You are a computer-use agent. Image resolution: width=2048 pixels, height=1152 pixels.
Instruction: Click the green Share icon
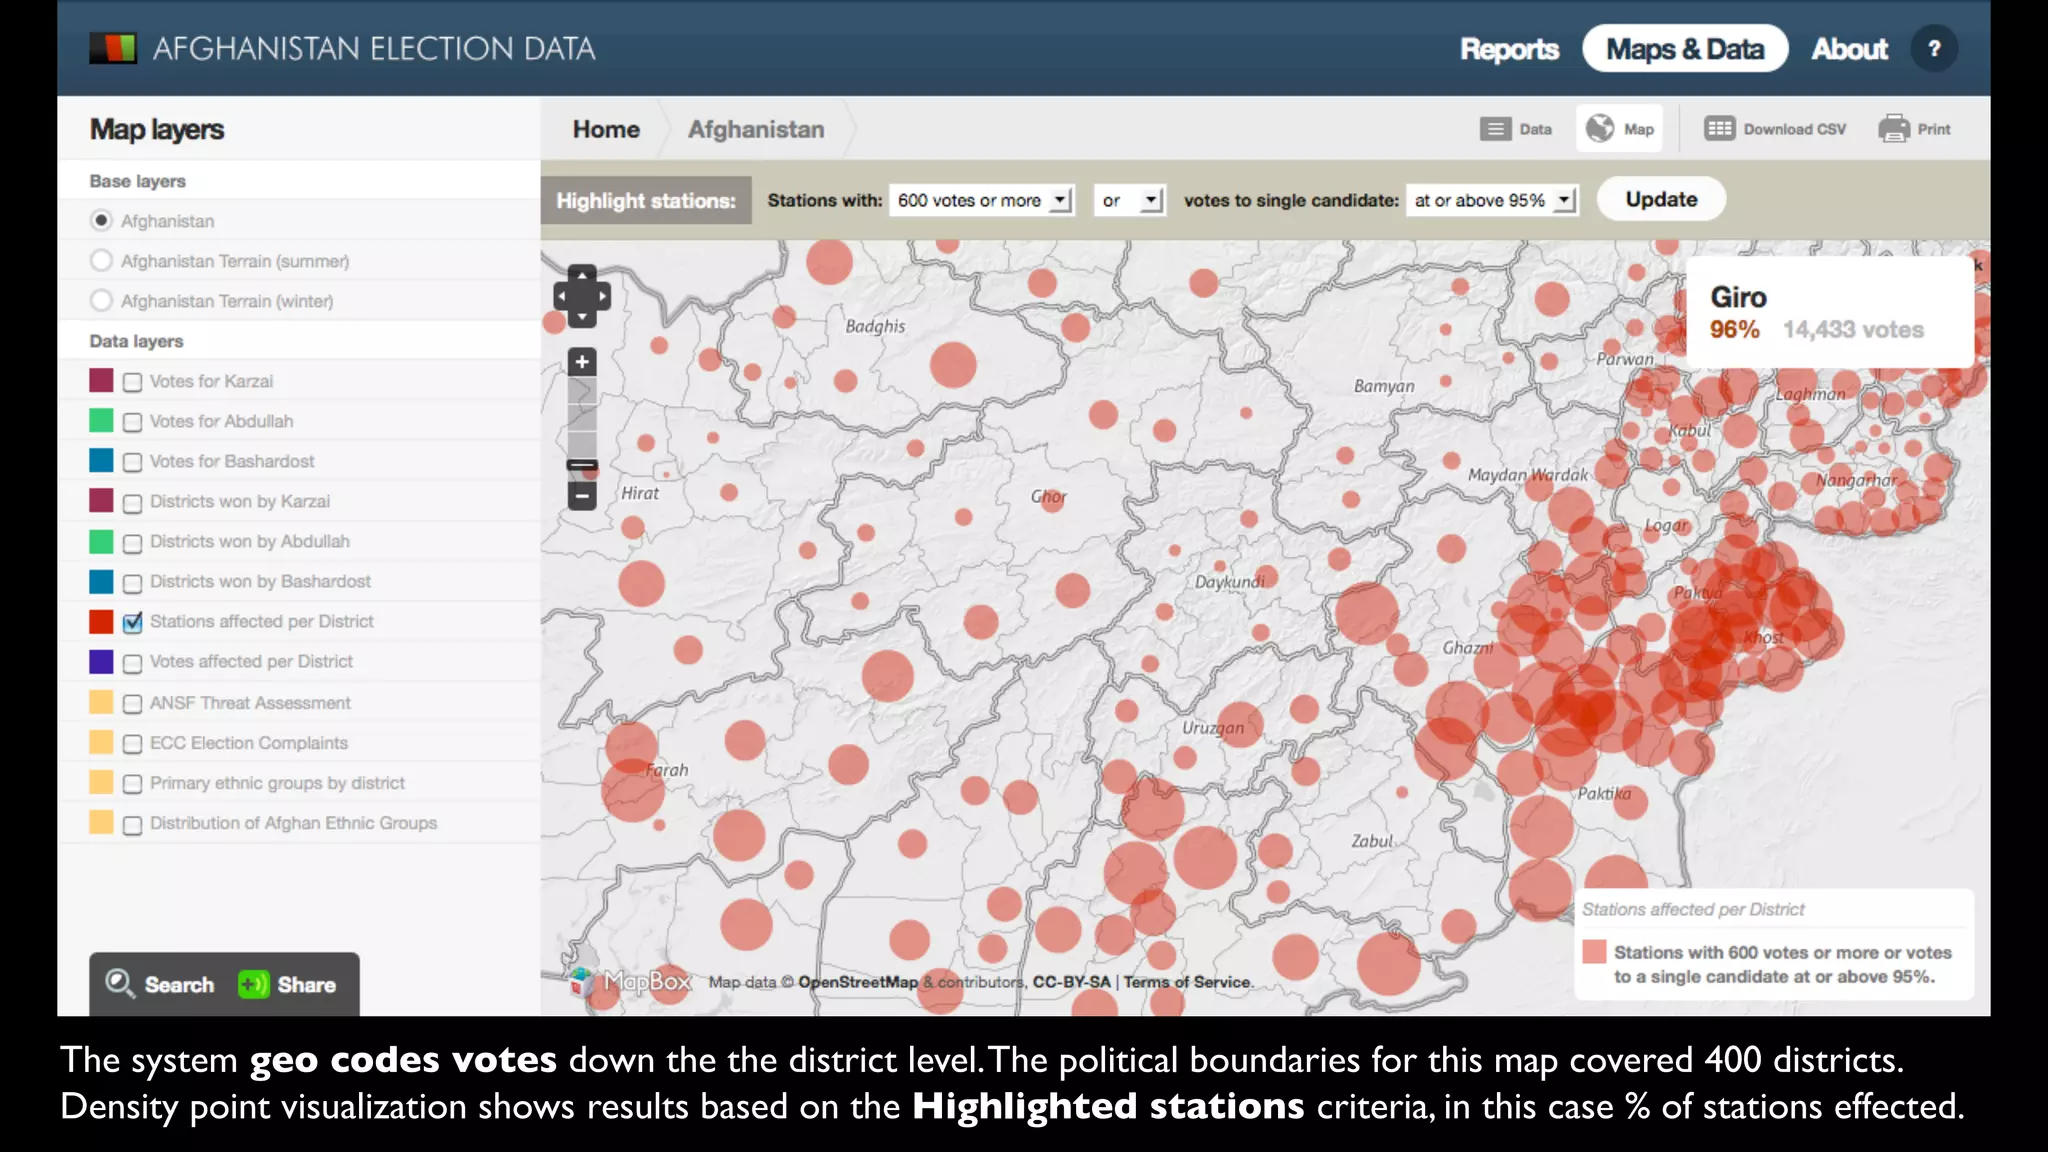(x=253, y=984)
